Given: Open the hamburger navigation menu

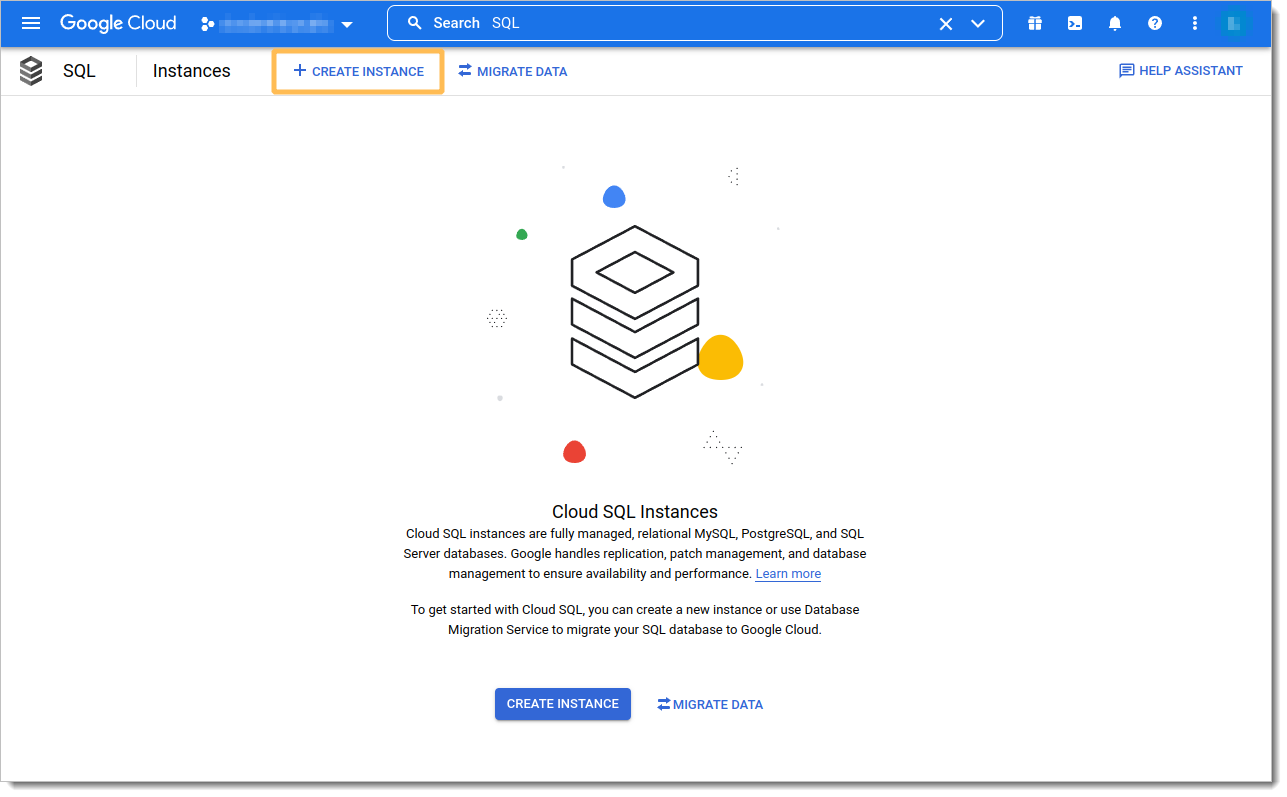Looking at the screenshot, I should click(31, 23).
